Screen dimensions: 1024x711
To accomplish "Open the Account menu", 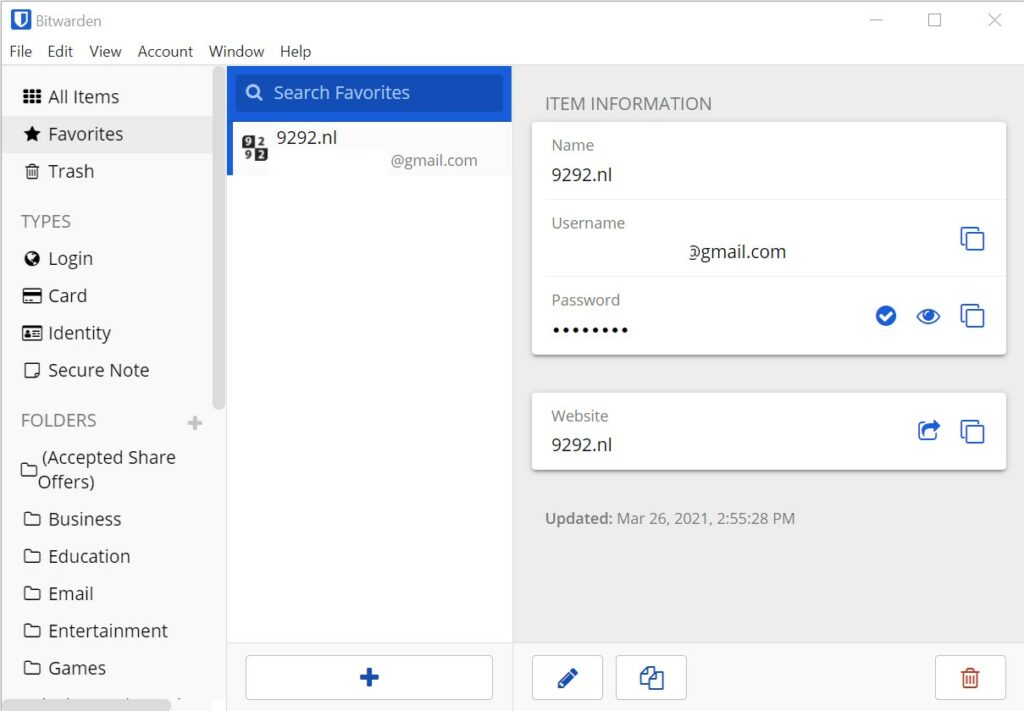I will pyautogui.click(x=165, y=52).
